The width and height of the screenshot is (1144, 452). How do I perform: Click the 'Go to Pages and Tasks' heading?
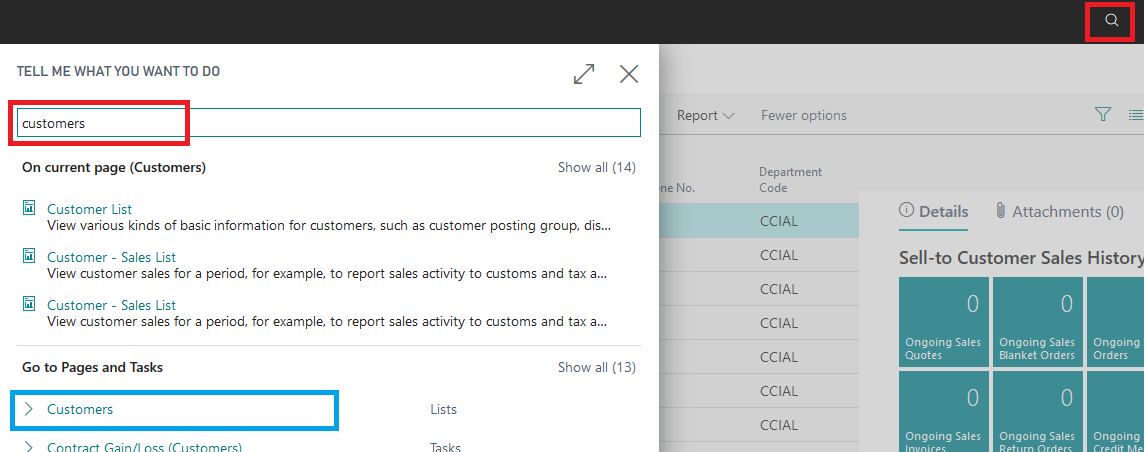93,367
